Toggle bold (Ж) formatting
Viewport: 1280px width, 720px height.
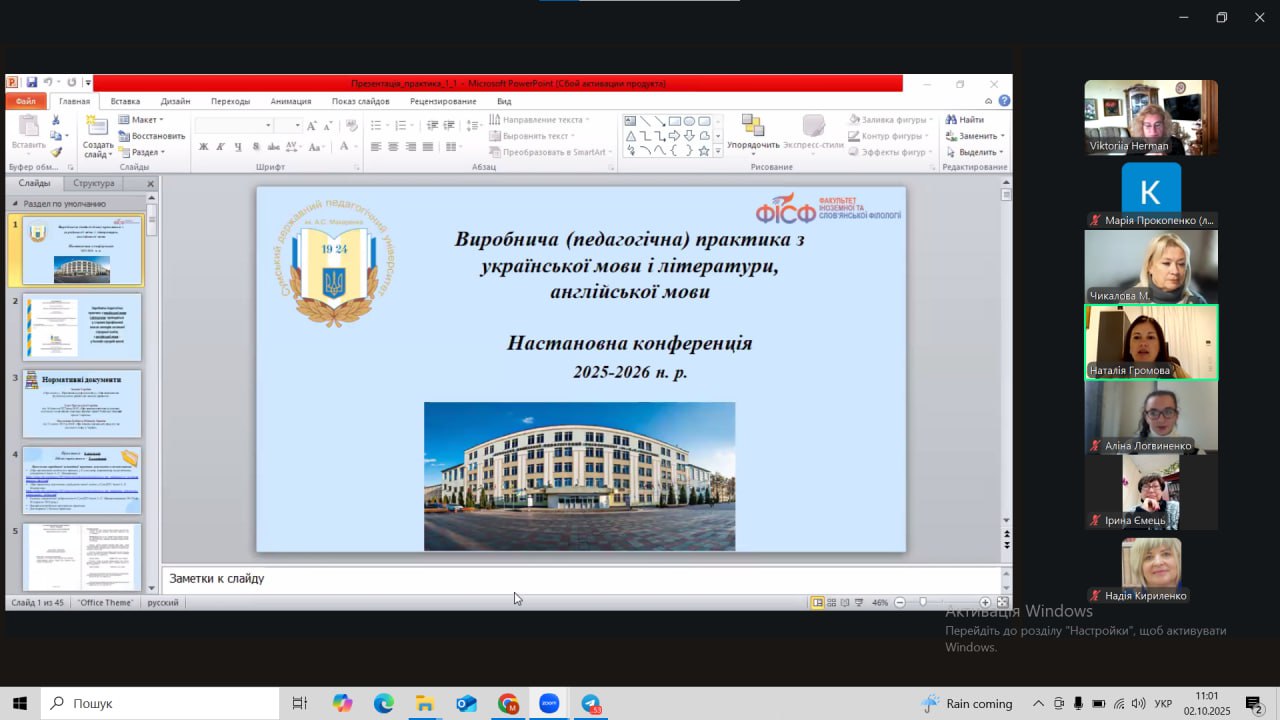tap(204, 147)
